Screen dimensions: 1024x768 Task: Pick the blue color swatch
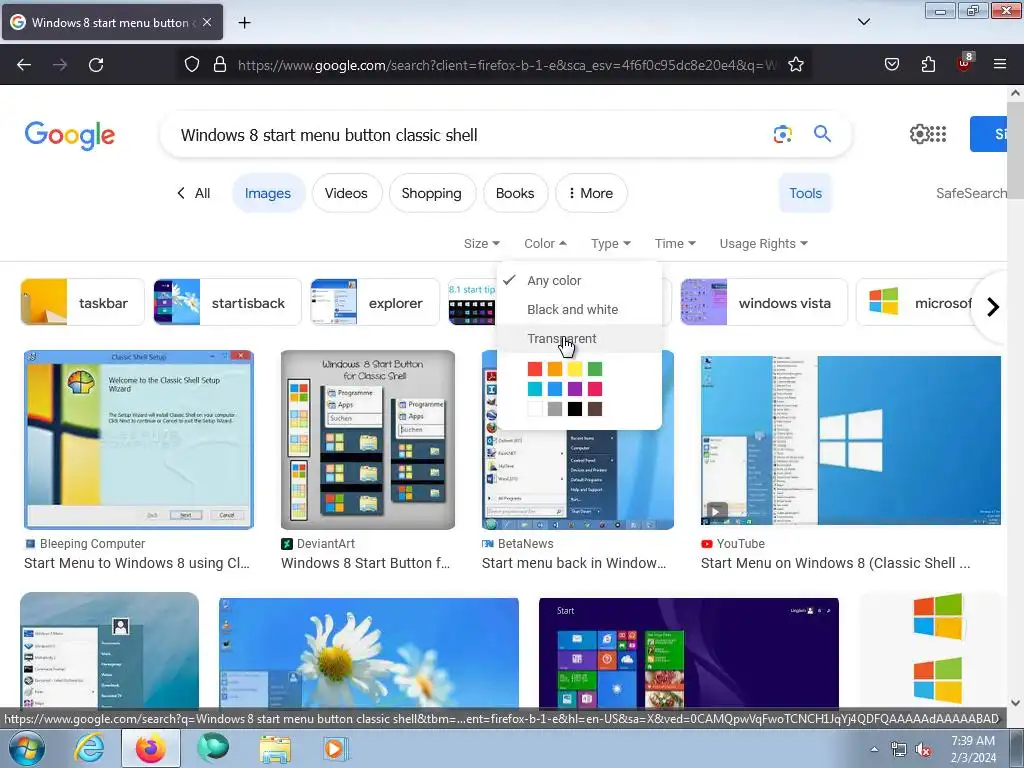[x=554, y=389]
